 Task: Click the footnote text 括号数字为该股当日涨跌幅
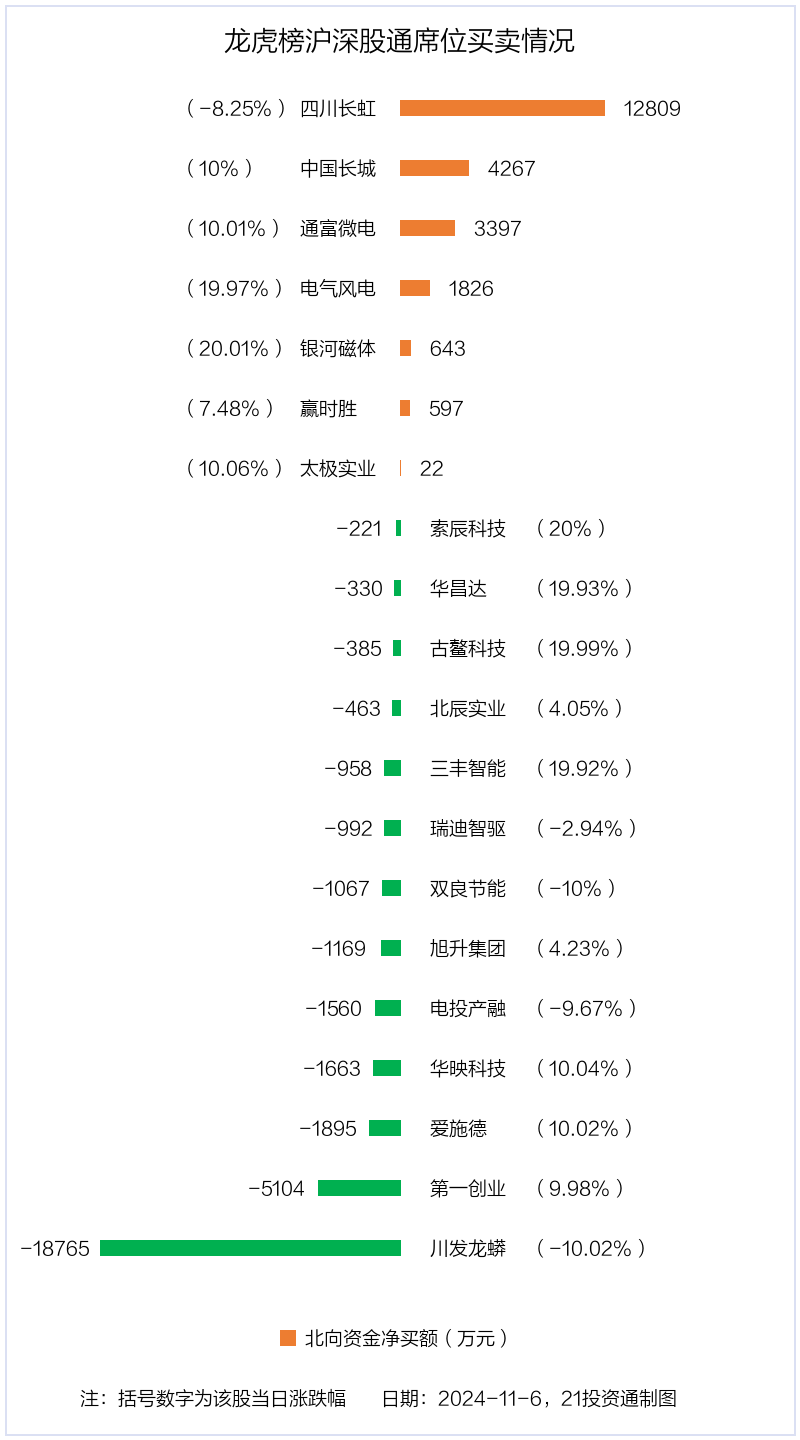click(x=232, y=1399)
